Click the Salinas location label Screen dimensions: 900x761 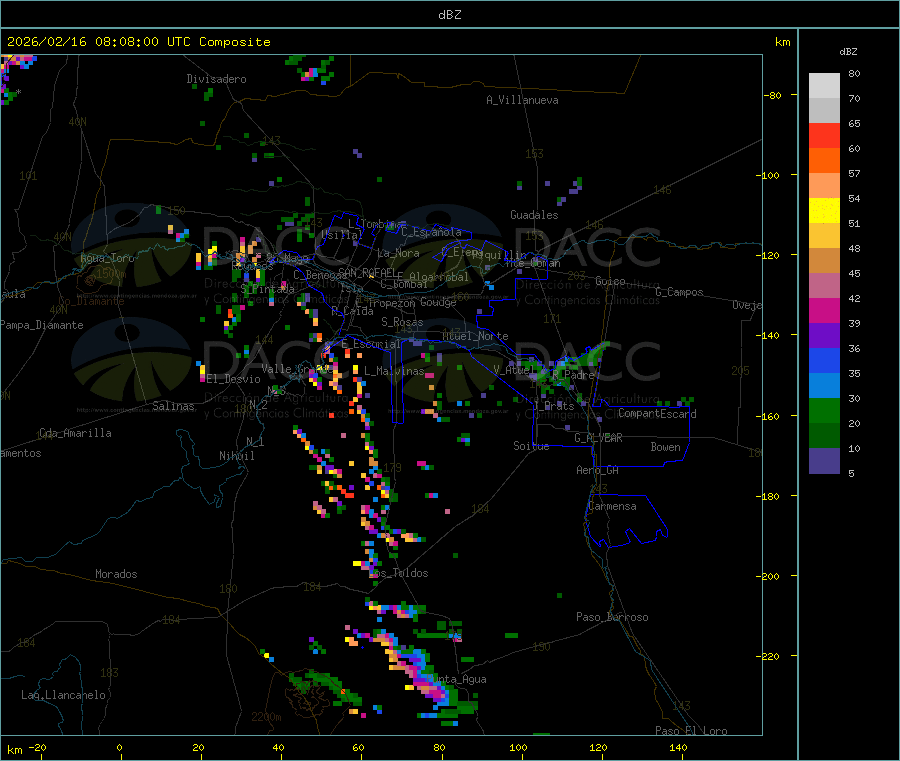[173, 406]
